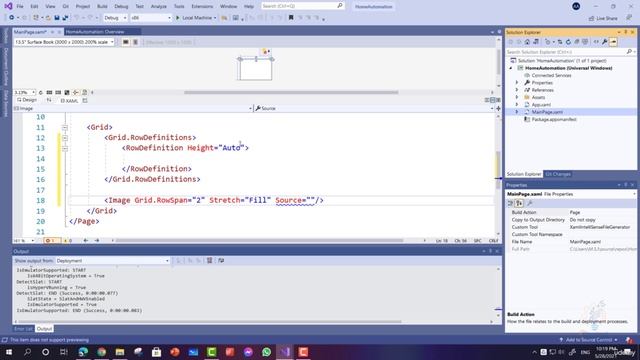The height and width of the screenshot is (360, 640).
Task: Start debugging with green play icon
Action: pyautogui.click(x=178, y=18)
